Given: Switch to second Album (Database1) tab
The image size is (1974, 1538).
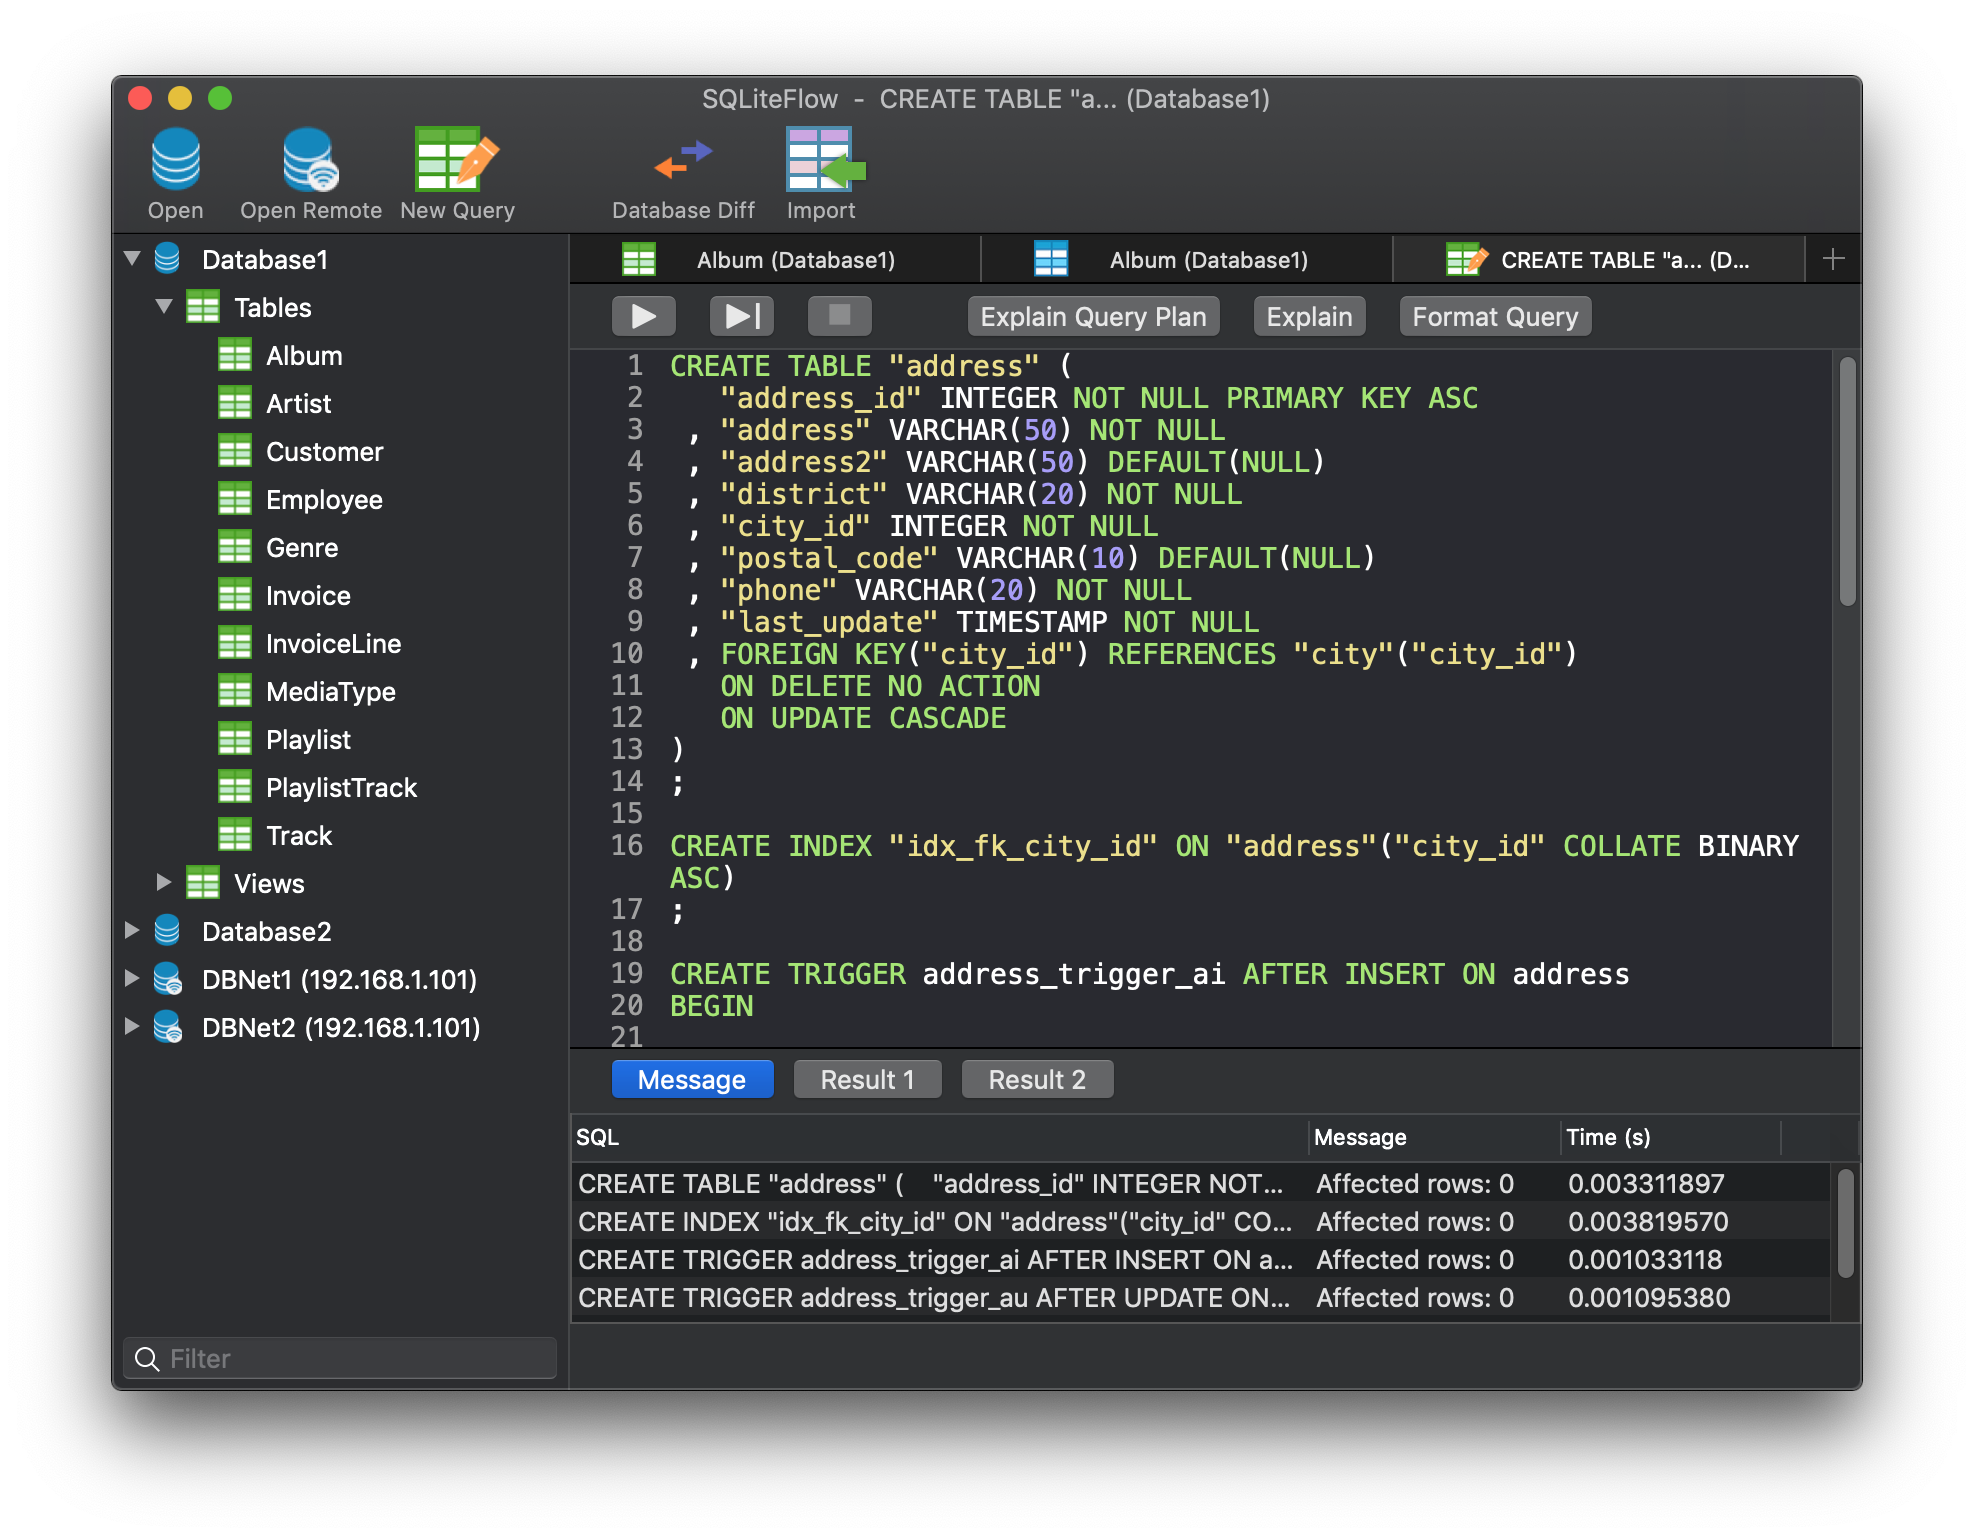Looking at the screenshot, I should (x=1187, y=260).
